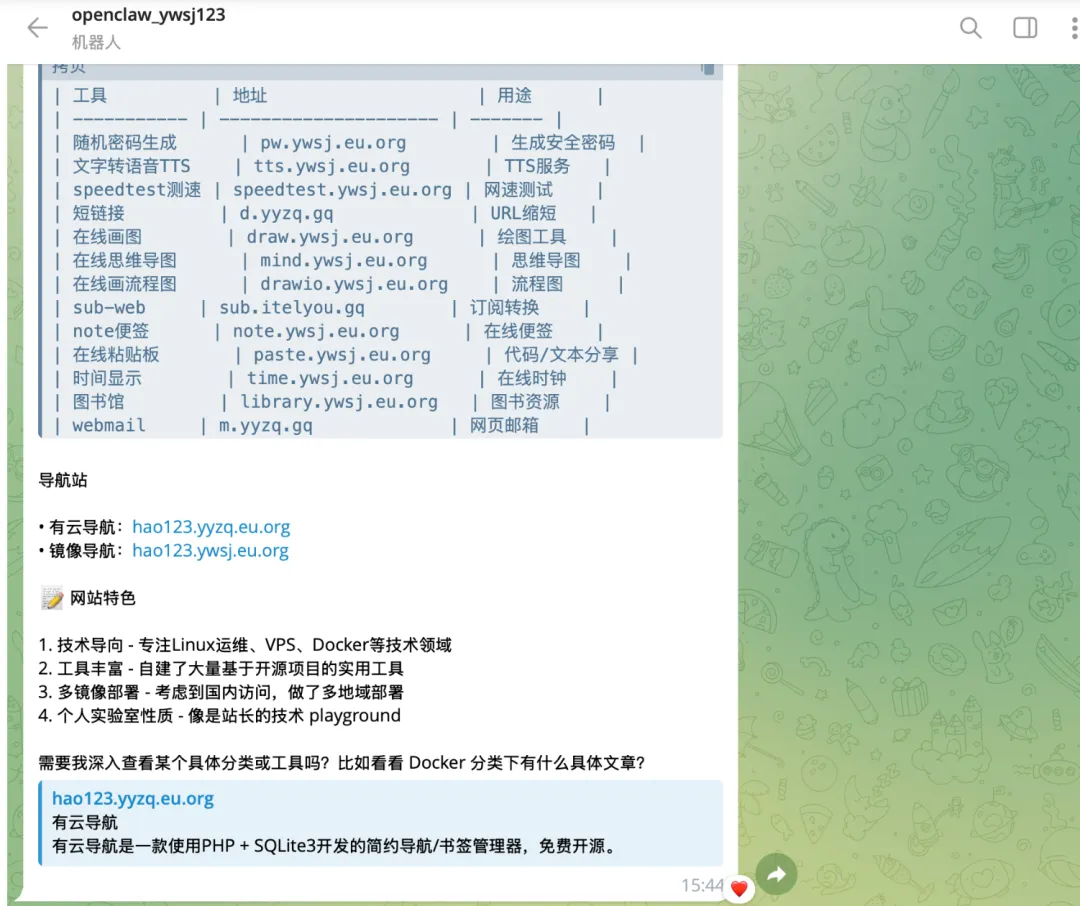Click the line about 技术导向 Linux运维
This screenshot has width=1080, height=906.
245,645
